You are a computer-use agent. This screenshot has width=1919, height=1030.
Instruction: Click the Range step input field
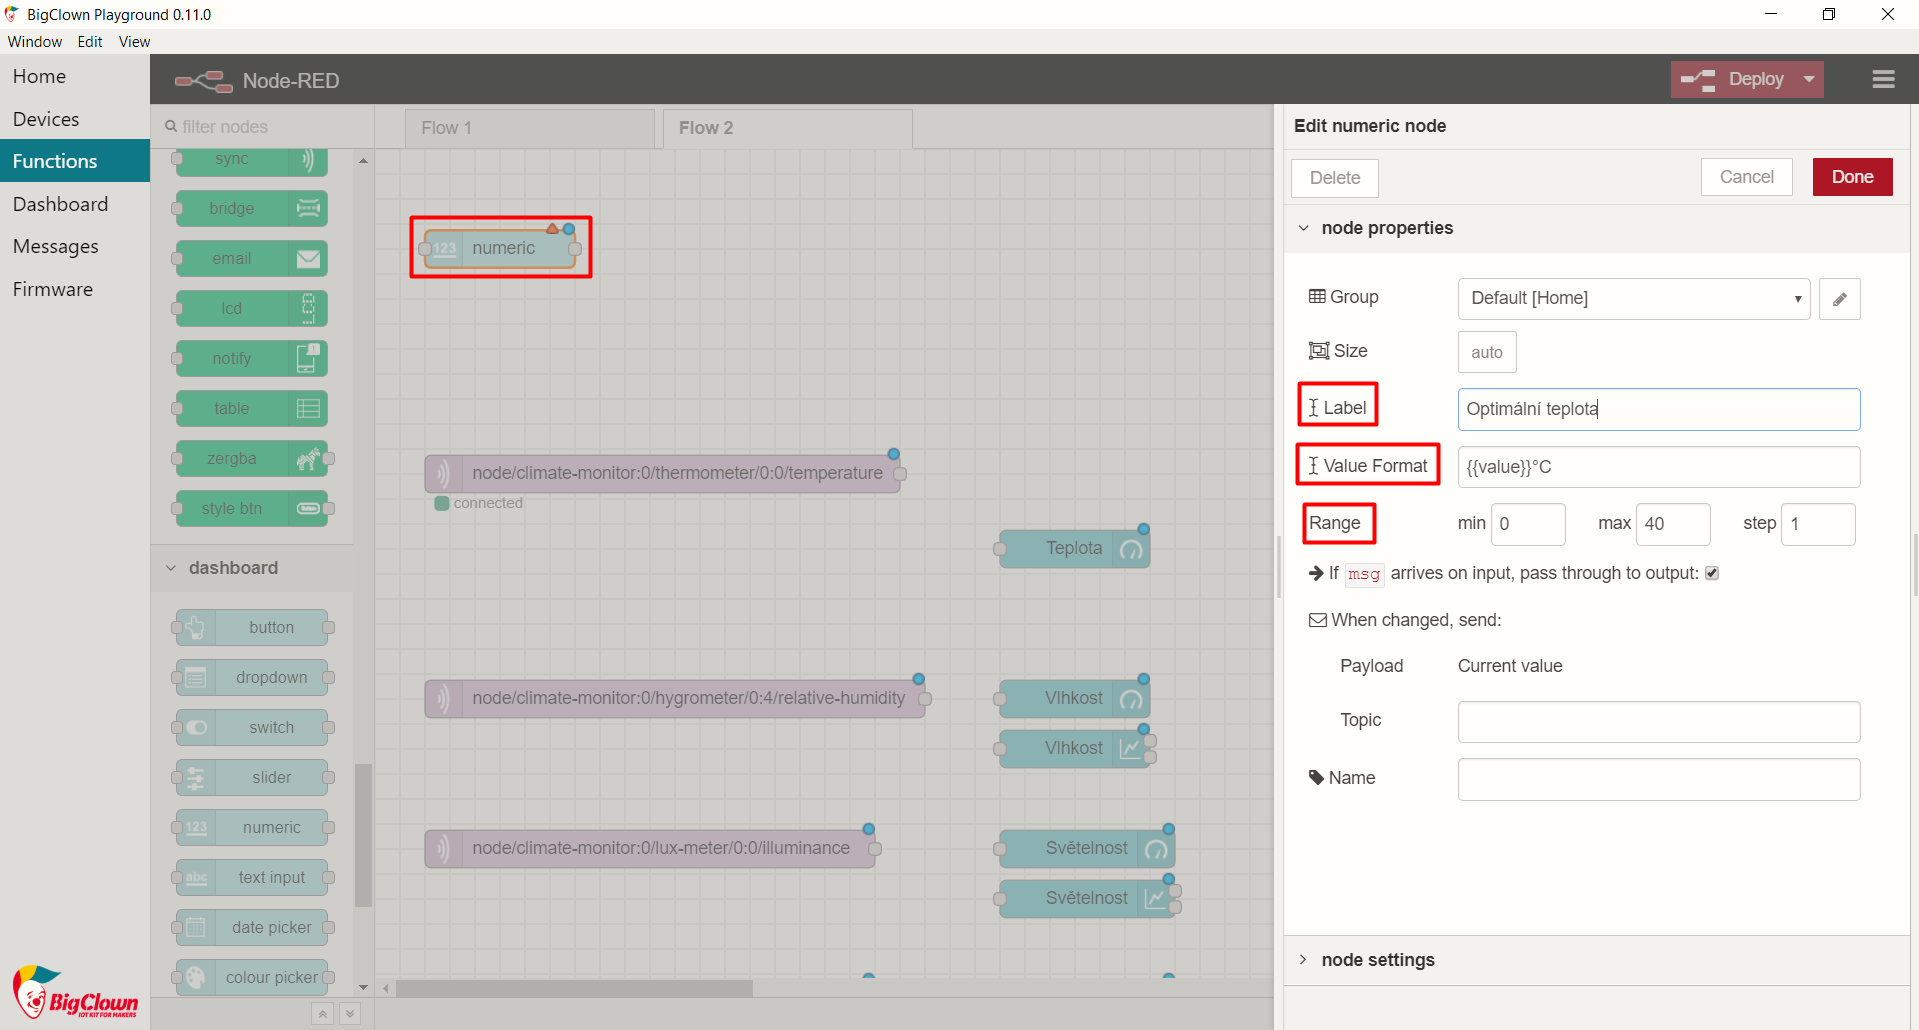click(x=1818, y=524)
